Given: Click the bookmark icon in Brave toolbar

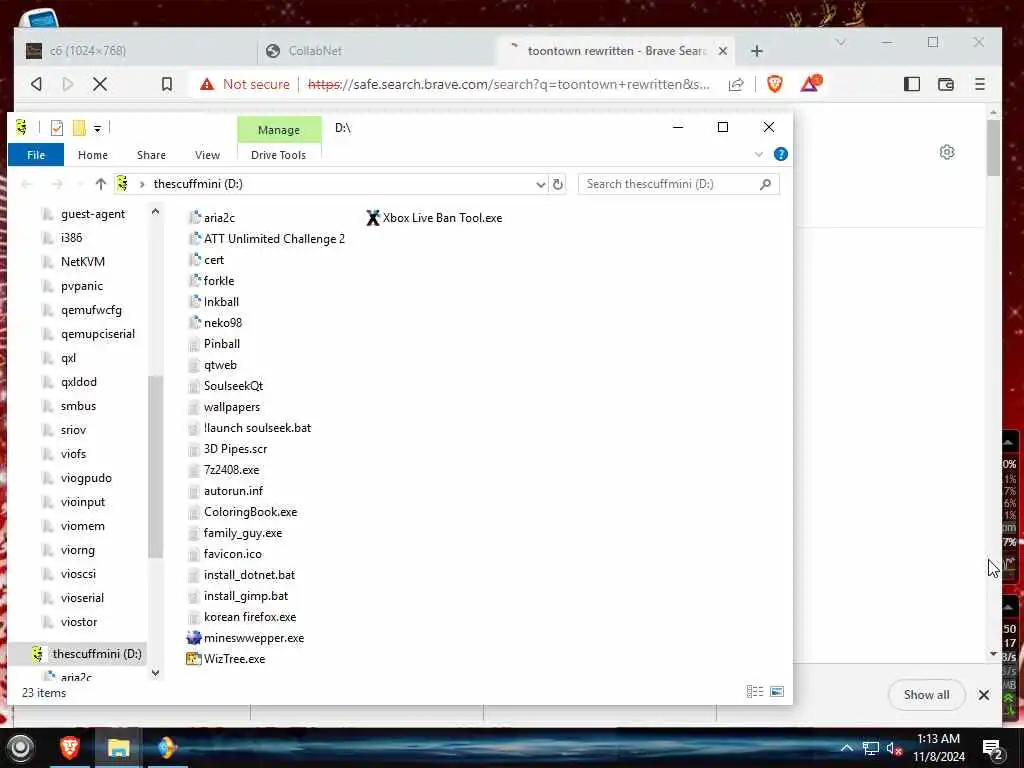Looking at the screenshot, I should [x=167, y=84].
